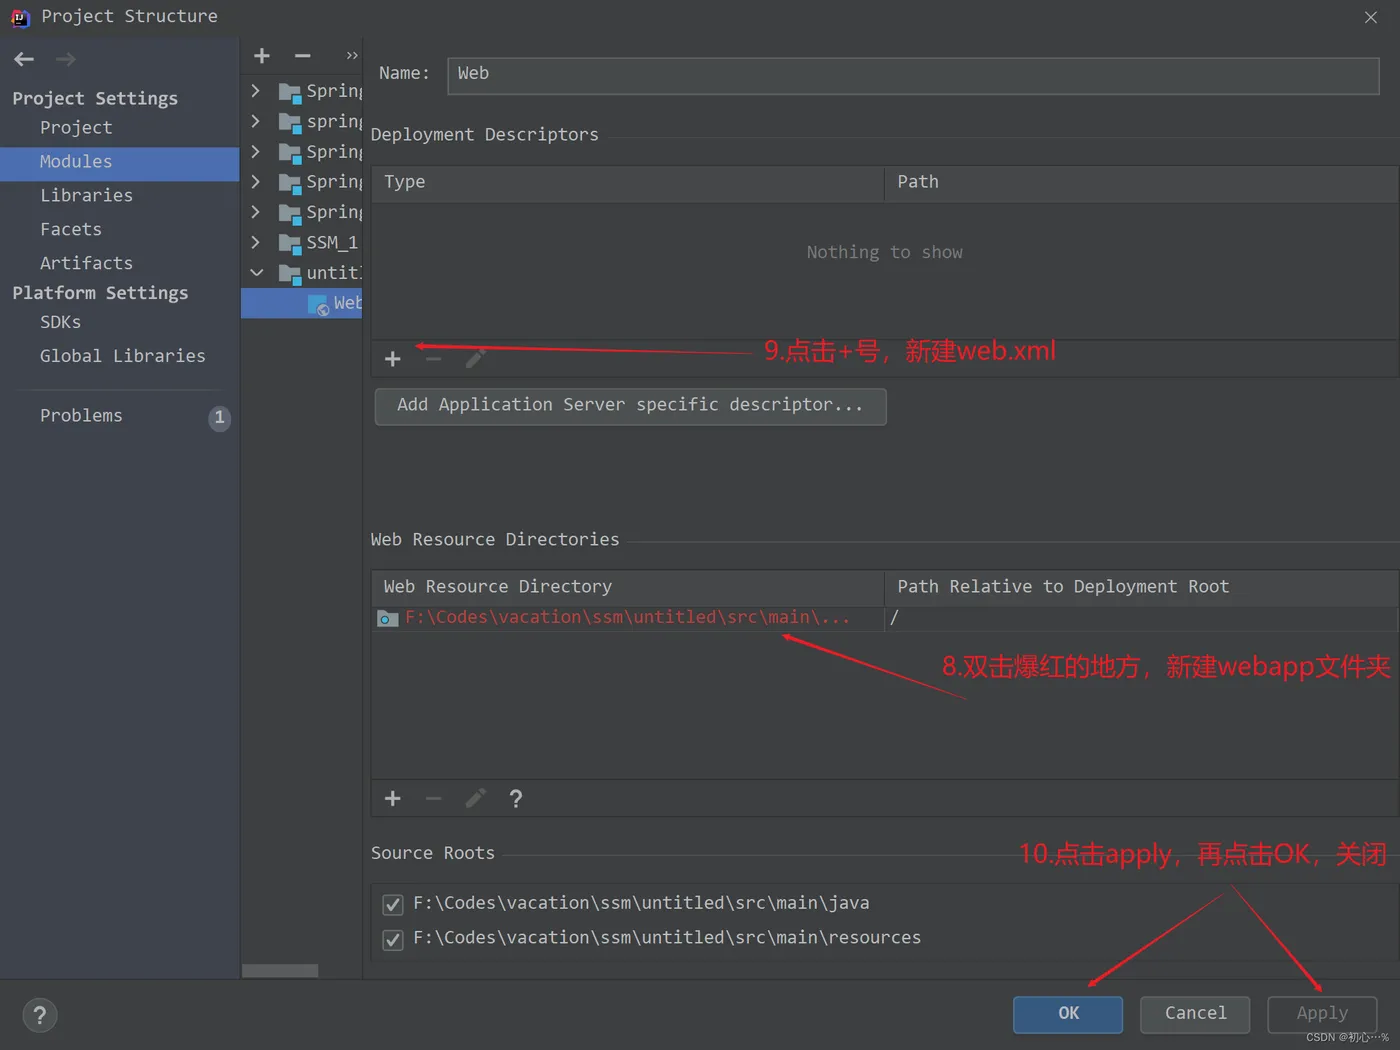
Task: Go back with the left arrow icon
Action: 24,59
